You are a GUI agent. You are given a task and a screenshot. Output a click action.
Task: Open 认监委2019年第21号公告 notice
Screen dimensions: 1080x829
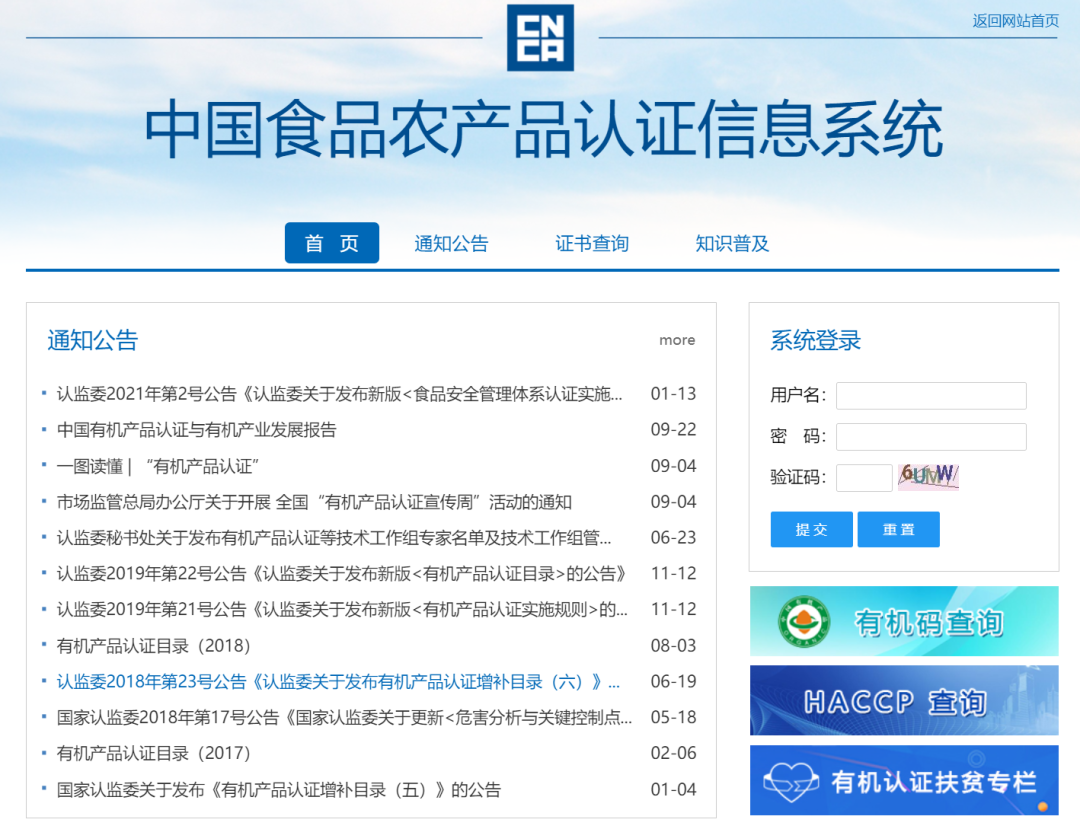[x=342, y=609]
